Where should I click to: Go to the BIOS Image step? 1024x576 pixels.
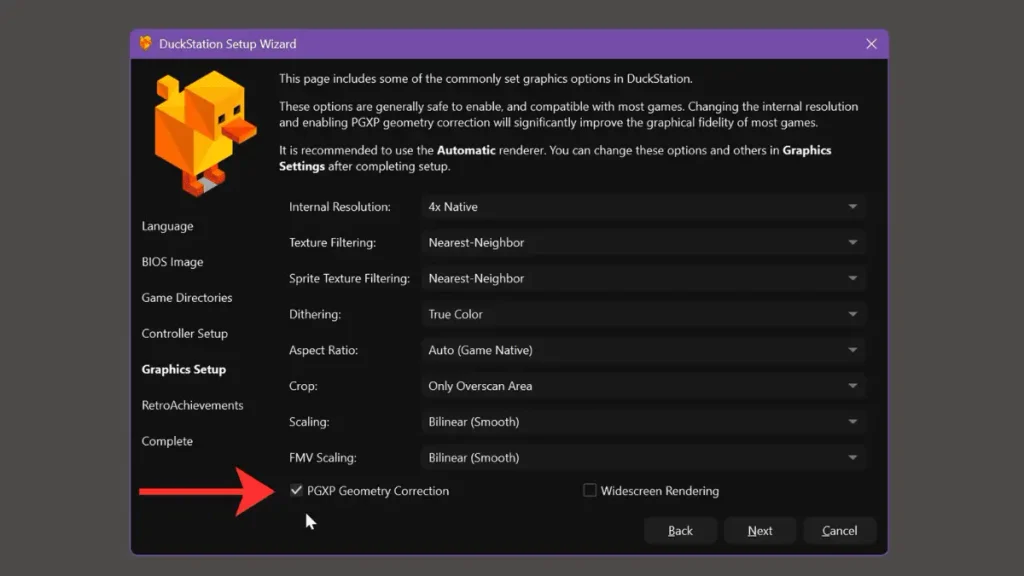tap(172, 262)
